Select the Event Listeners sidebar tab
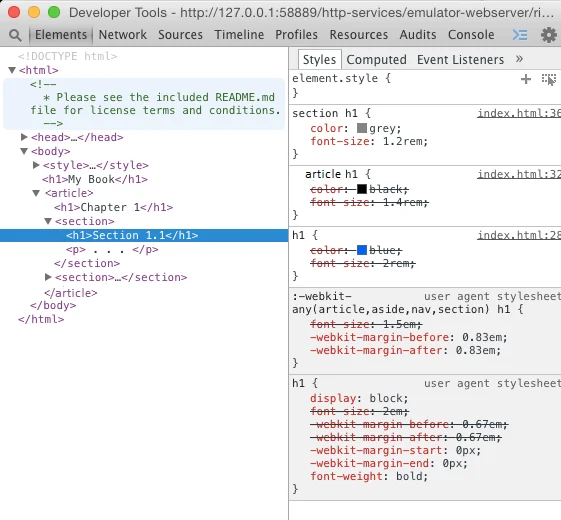Image resolution: width=561 pixels, height=520 pixels. [460, 59]
